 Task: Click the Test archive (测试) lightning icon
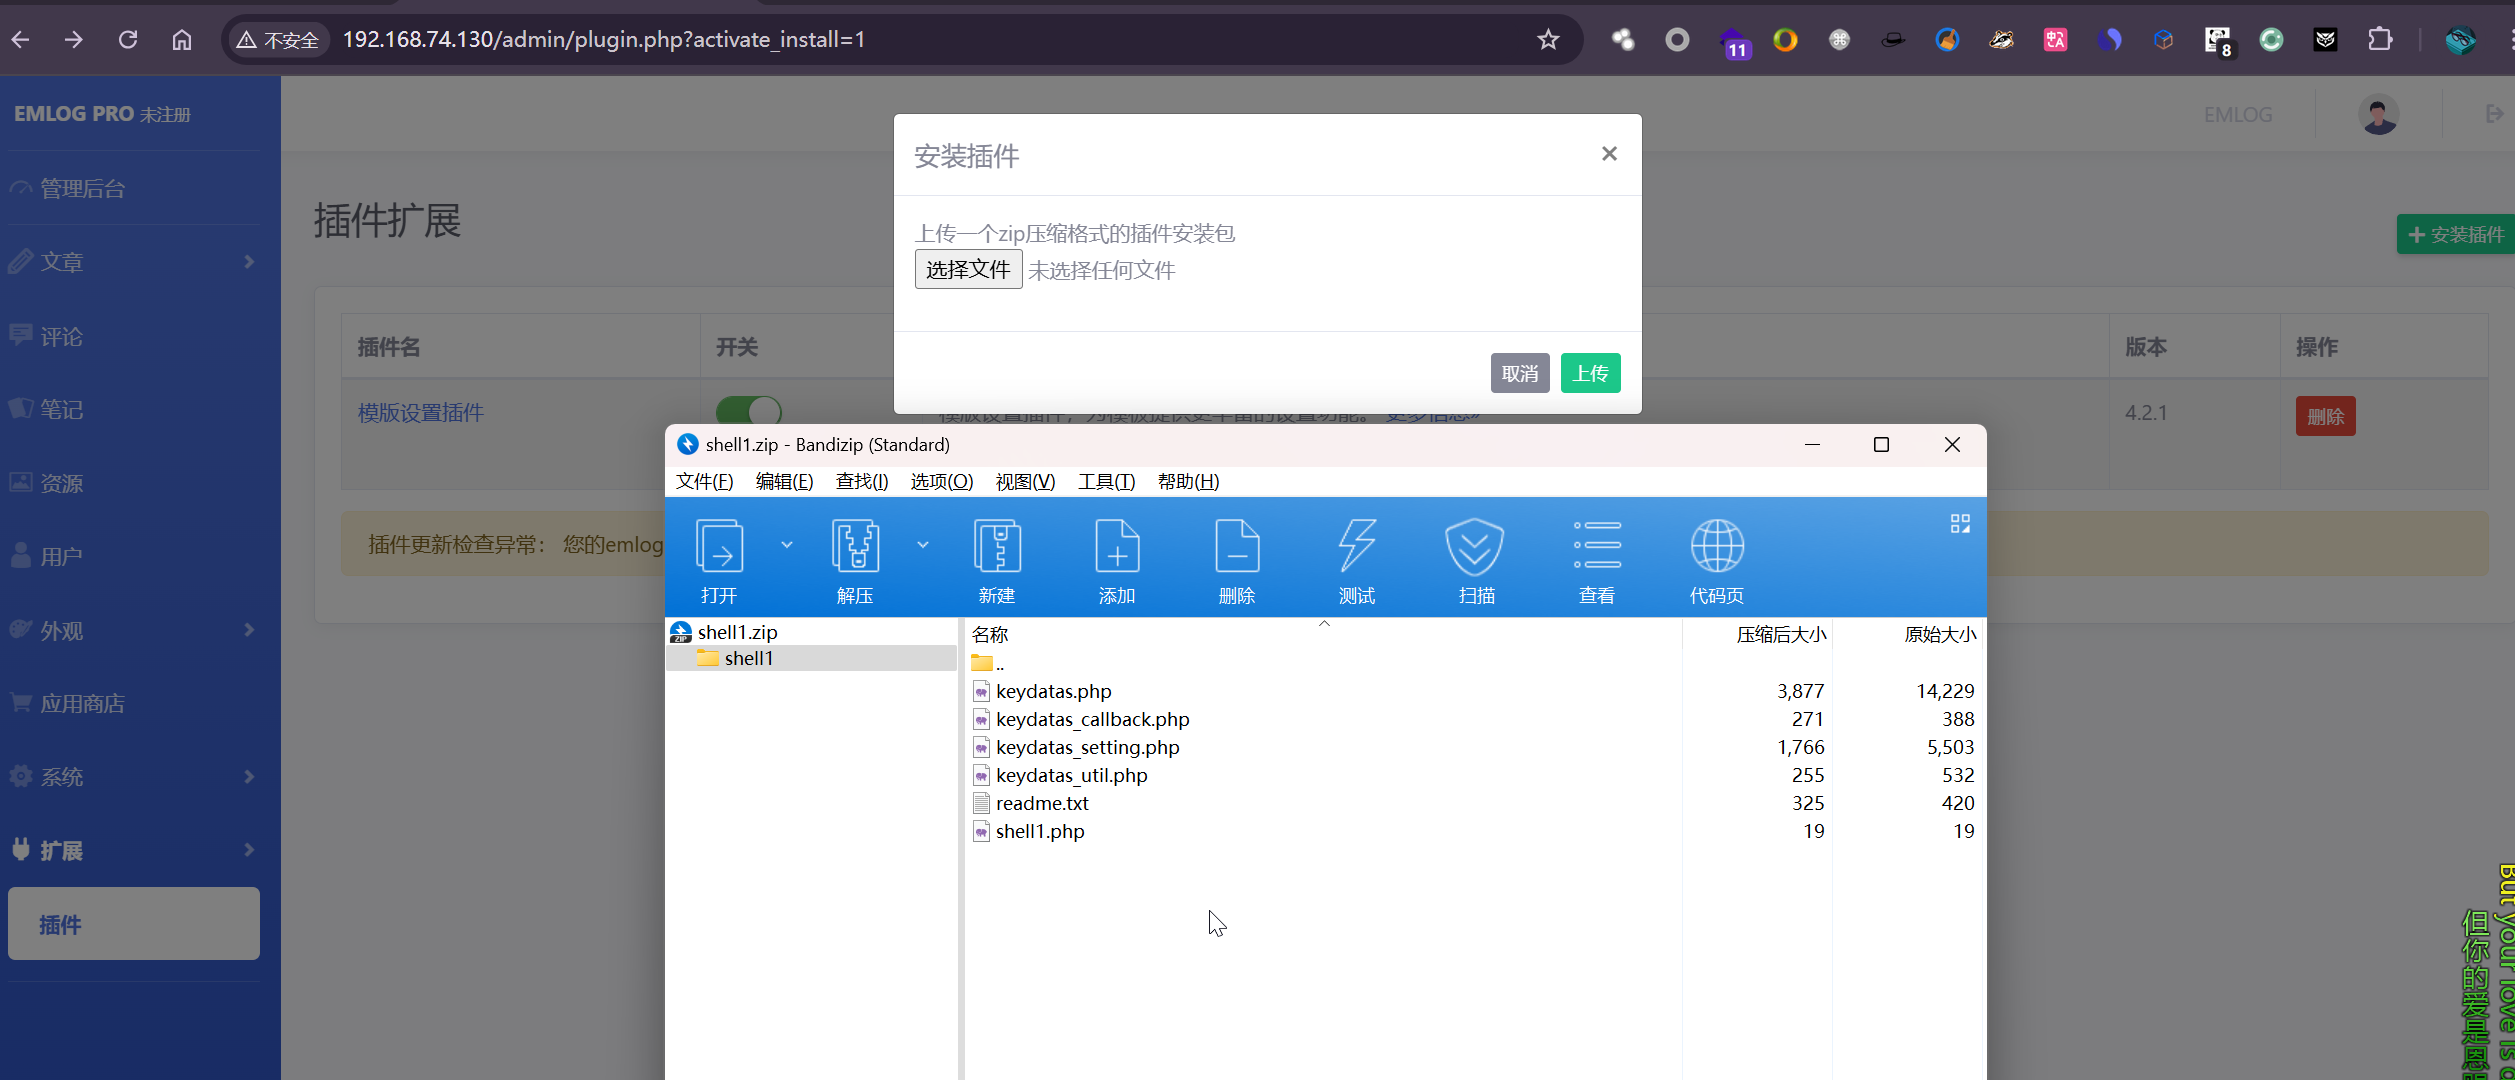click(1357, 549)
